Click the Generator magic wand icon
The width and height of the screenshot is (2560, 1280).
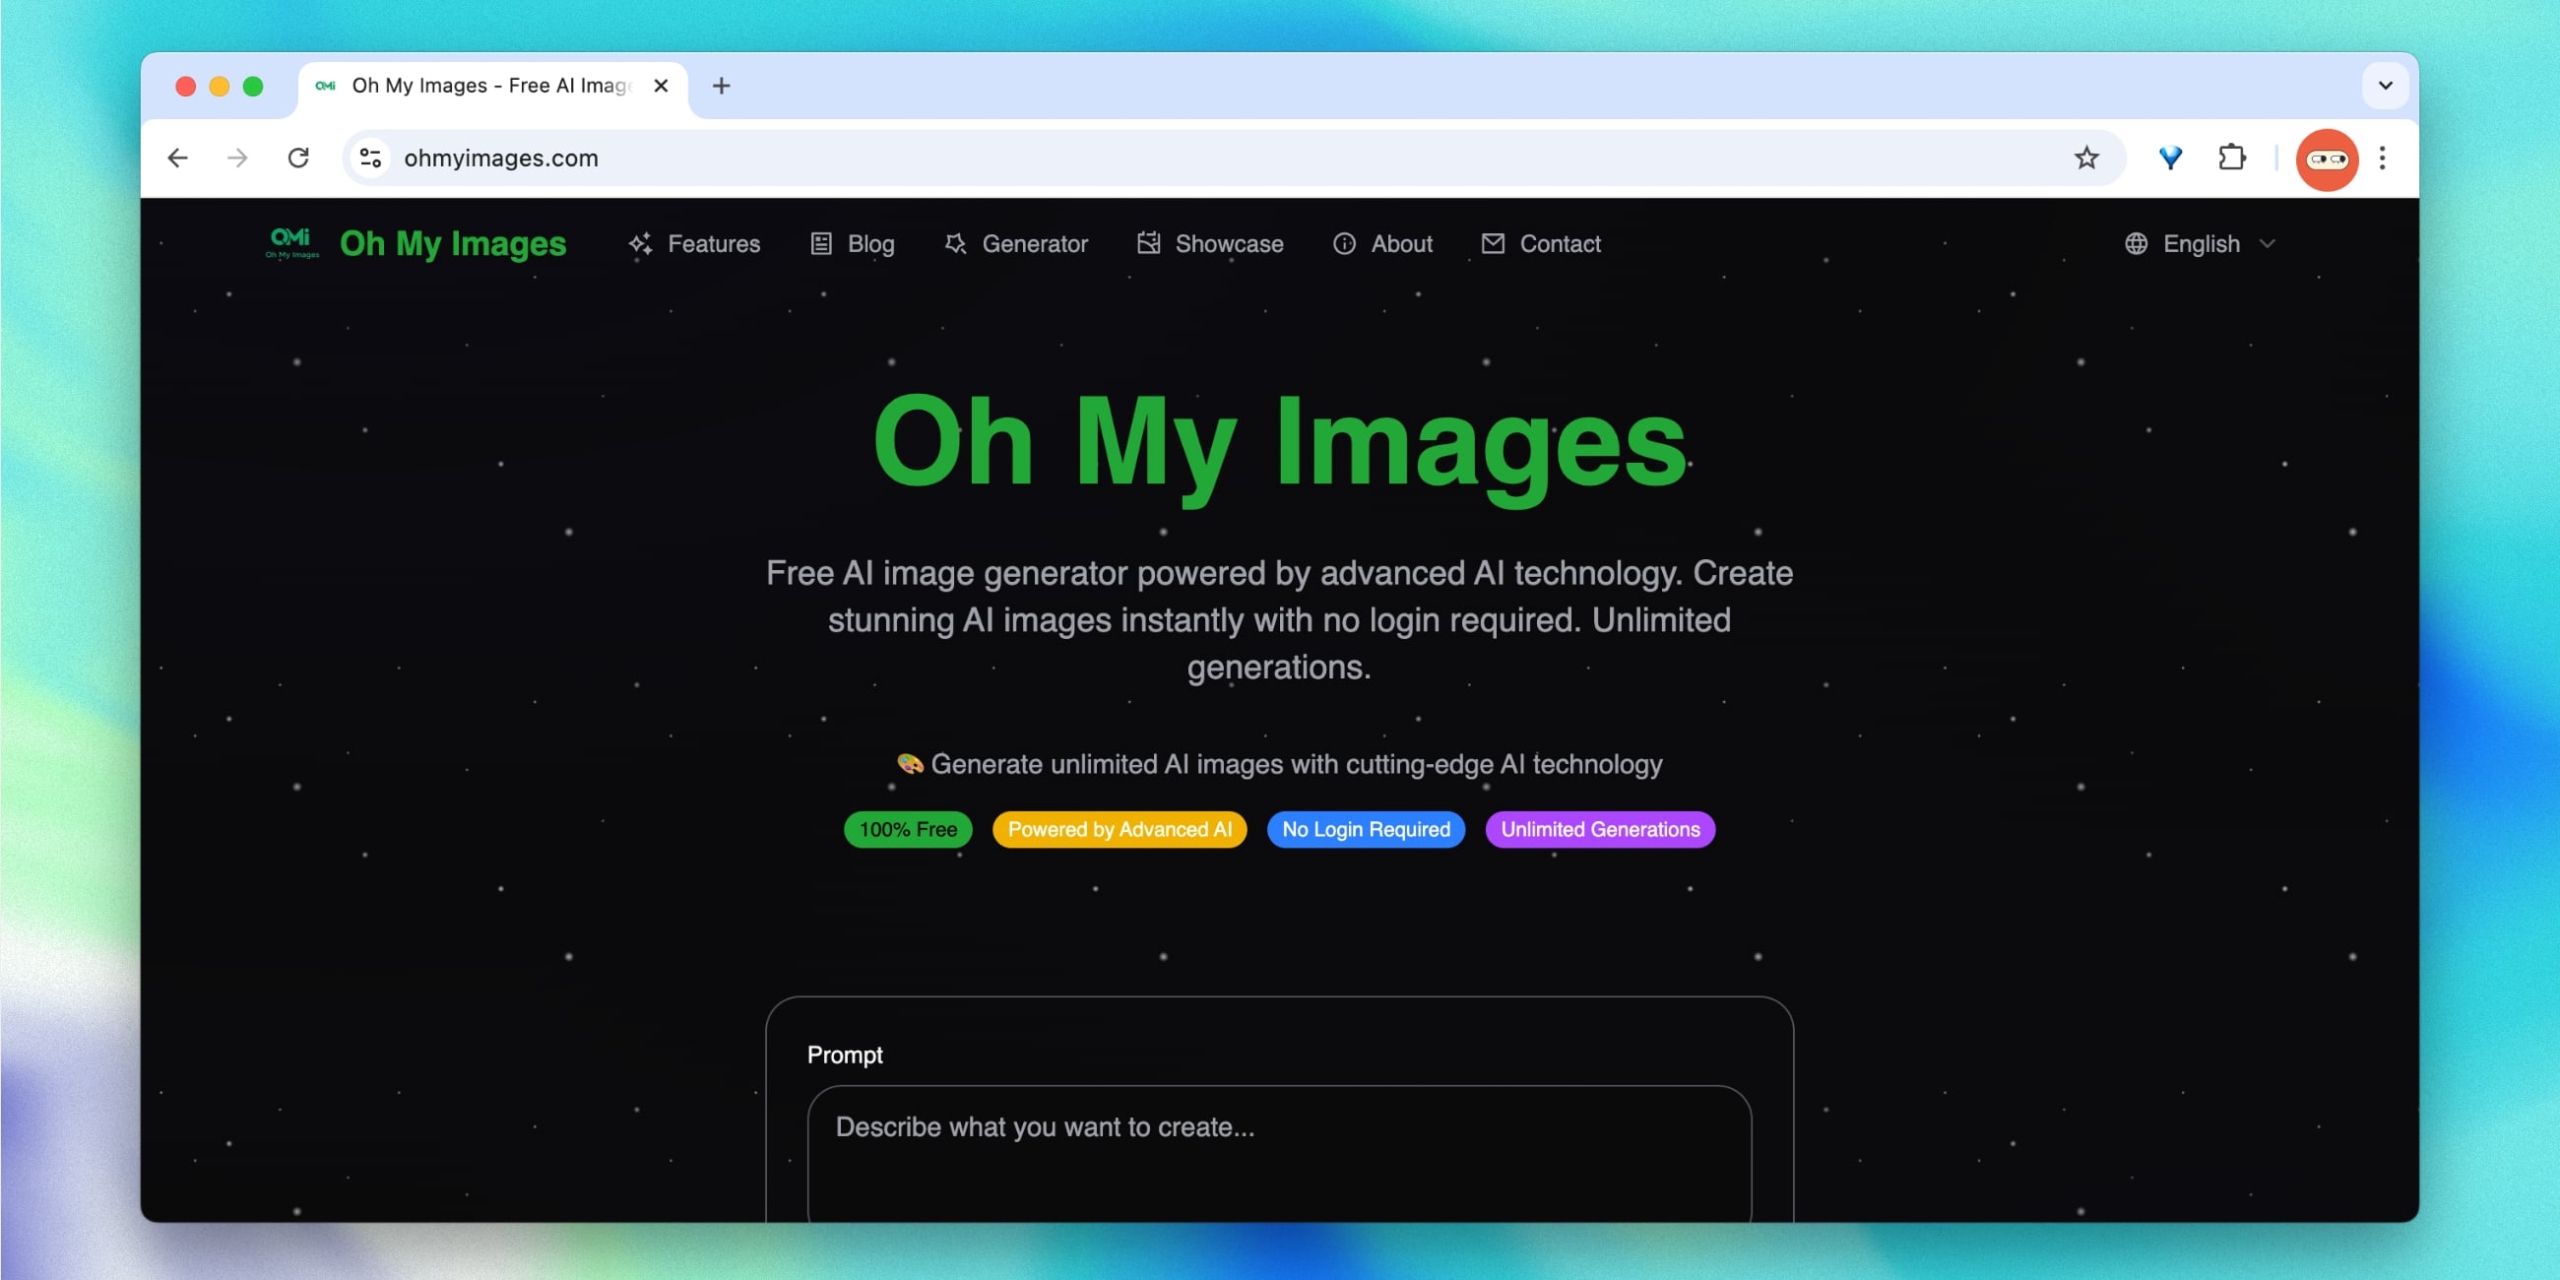point(955,243)
